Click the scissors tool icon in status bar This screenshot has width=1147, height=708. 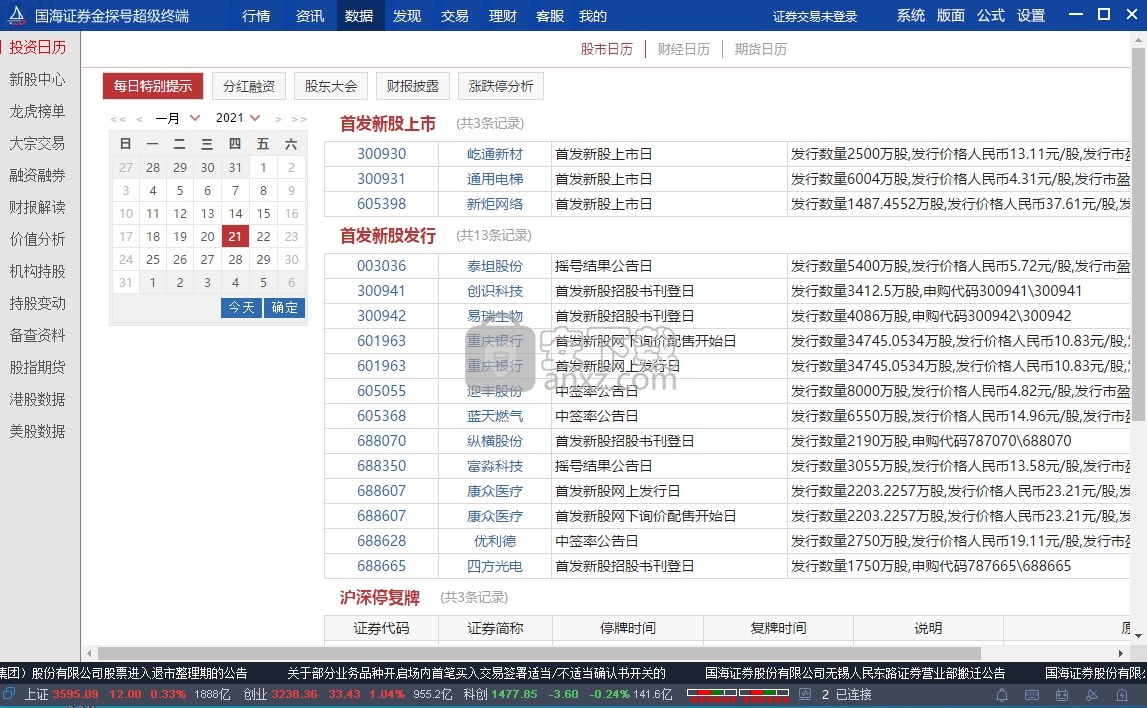[x=1092, y=694]
